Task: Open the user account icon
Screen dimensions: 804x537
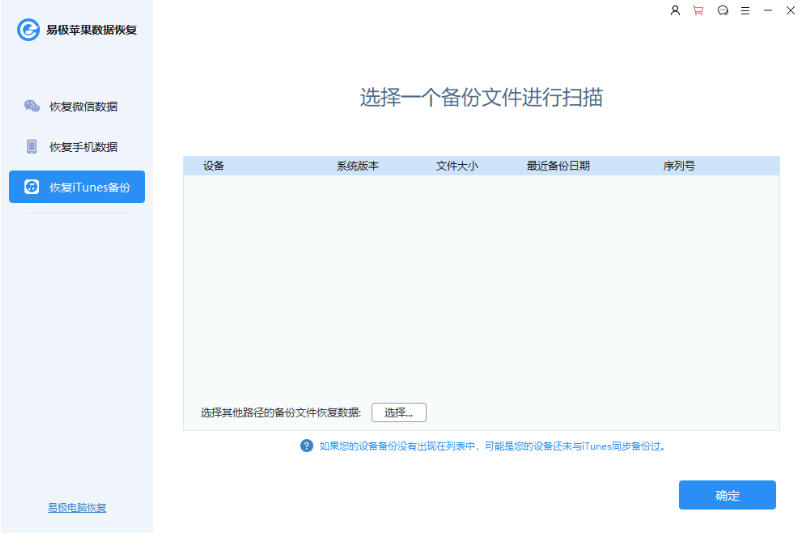Action: [x=675, y=10]
